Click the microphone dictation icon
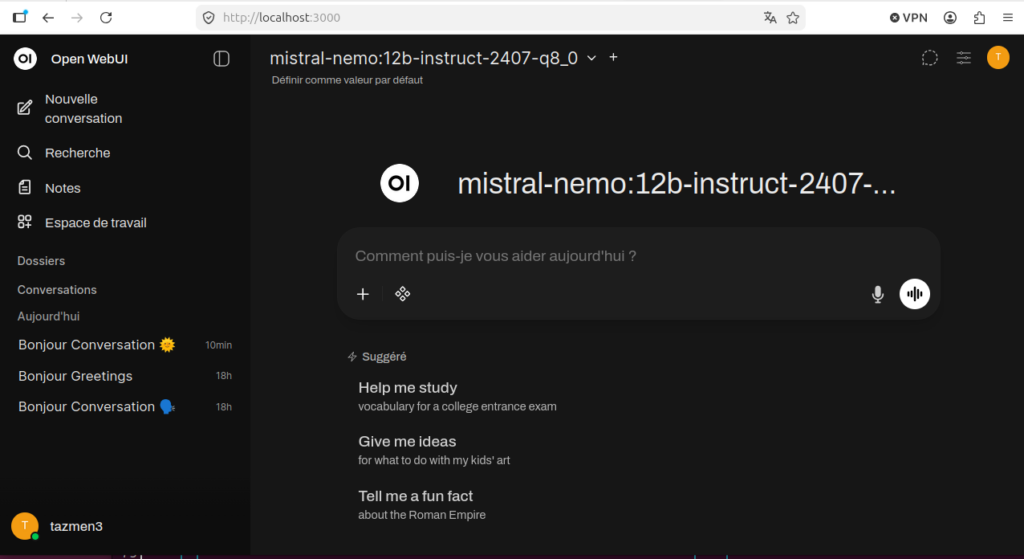Image resolution: width=1024 pixels, height=559 pixels. pos(877,294)
